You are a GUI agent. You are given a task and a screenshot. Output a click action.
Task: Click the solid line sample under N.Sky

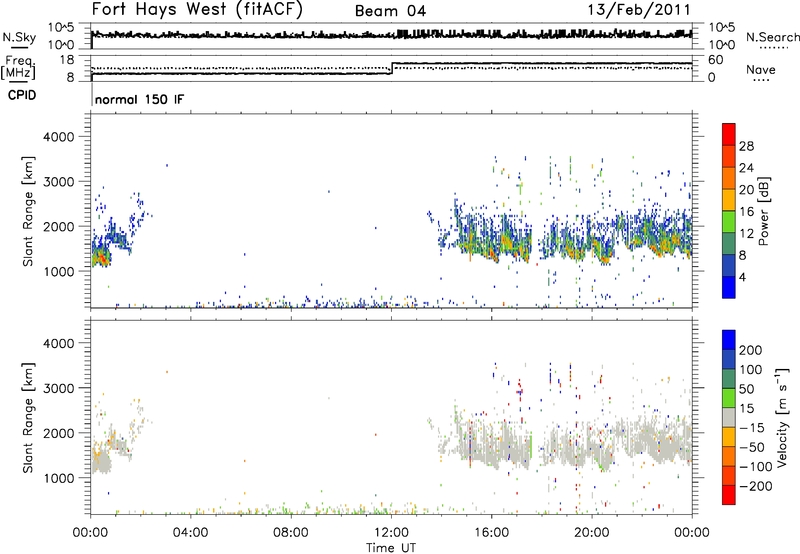click(20, 48)
